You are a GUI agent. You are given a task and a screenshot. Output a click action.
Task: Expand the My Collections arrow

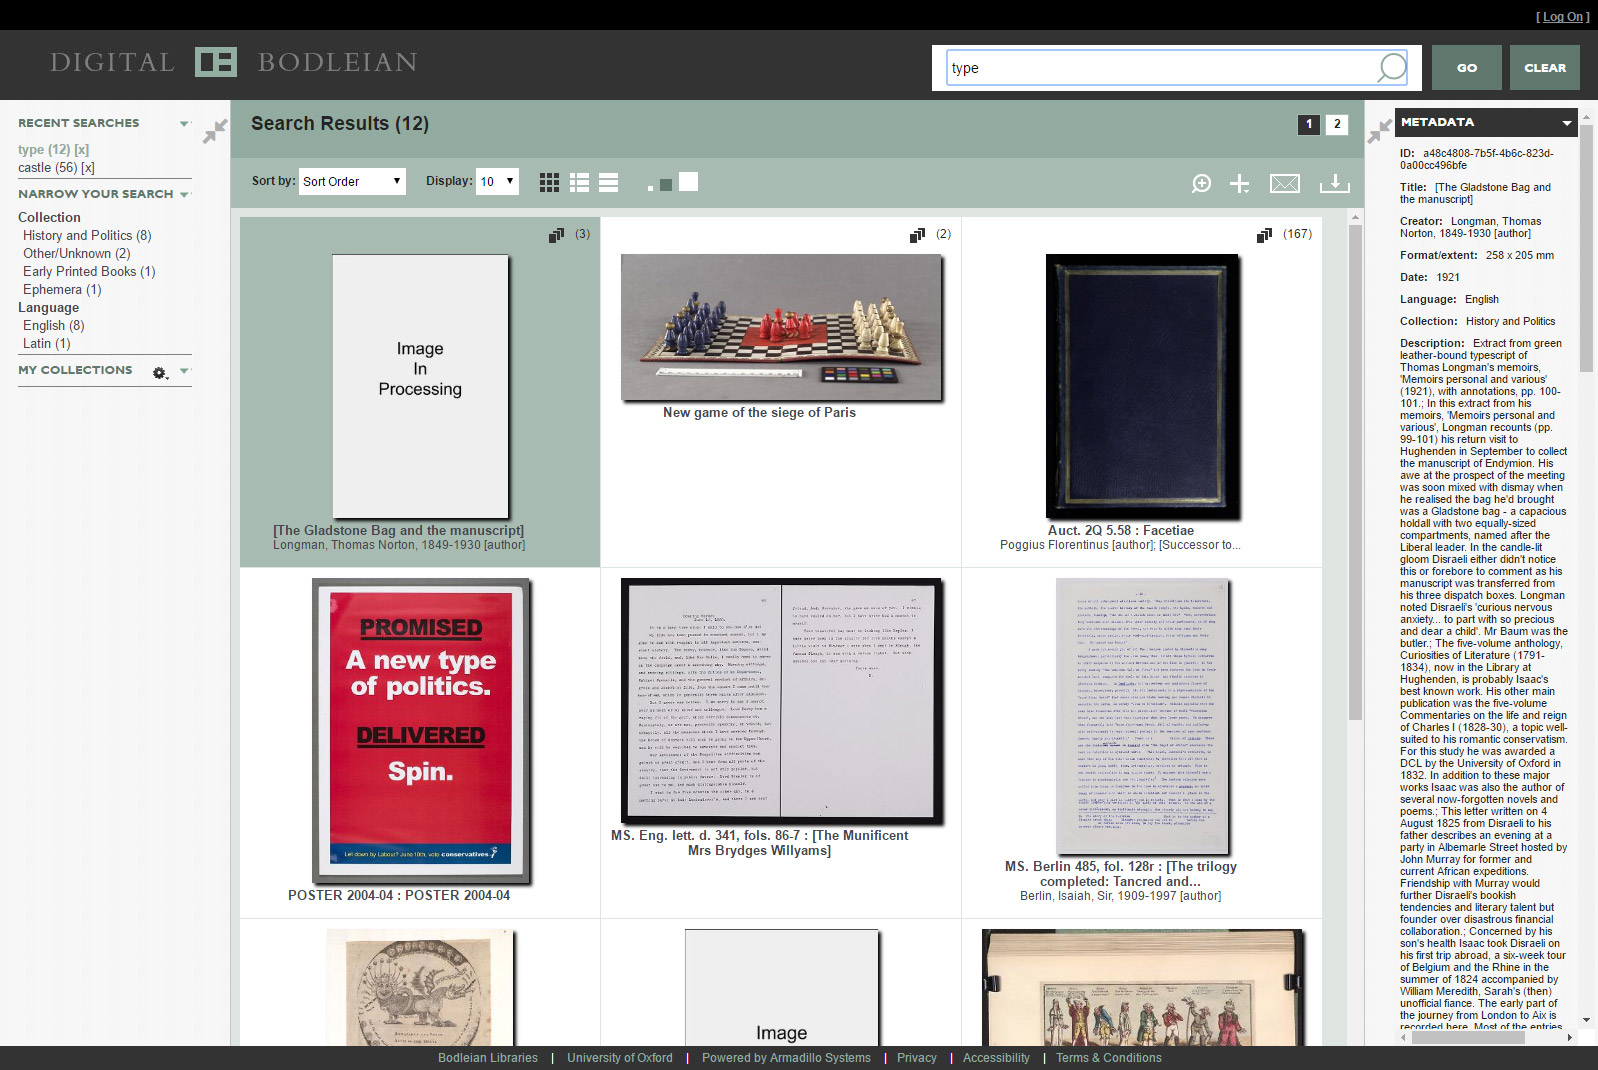(184, 371)
